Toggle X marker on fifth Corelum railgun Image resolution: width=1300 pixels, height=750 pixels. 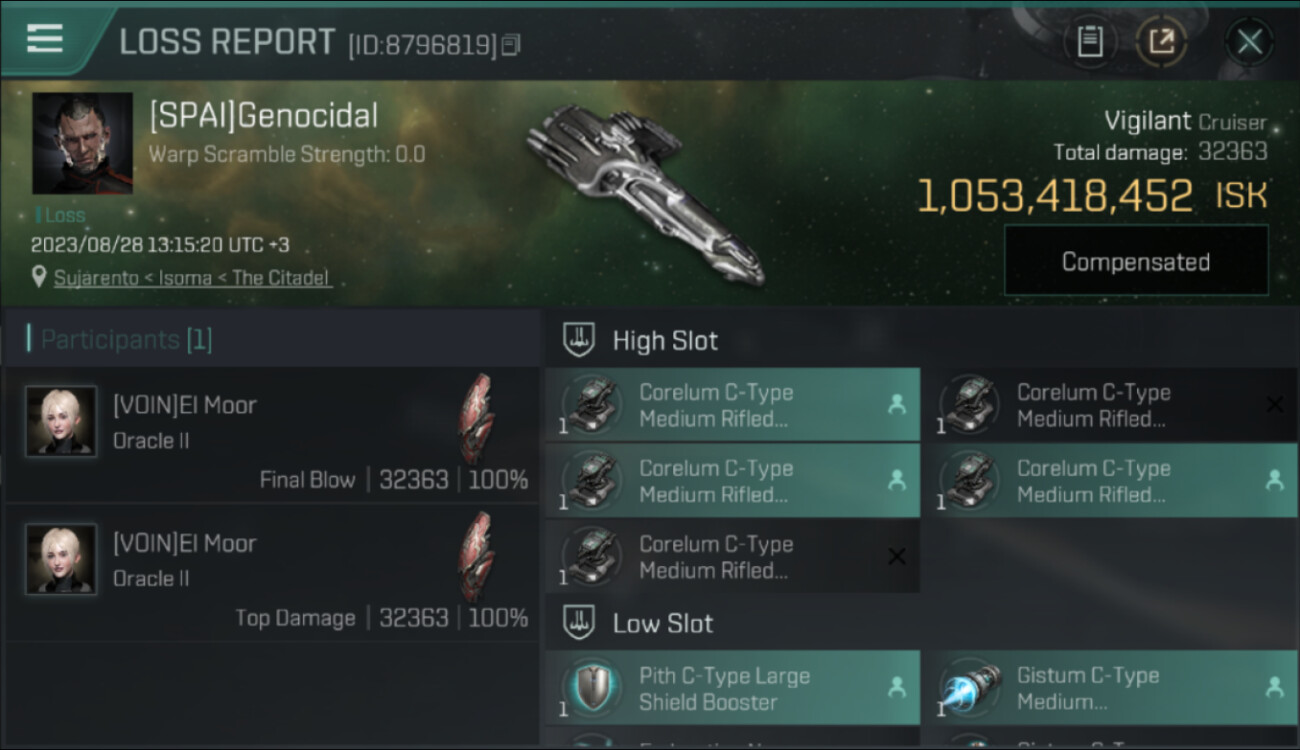[x=897, y=557]
